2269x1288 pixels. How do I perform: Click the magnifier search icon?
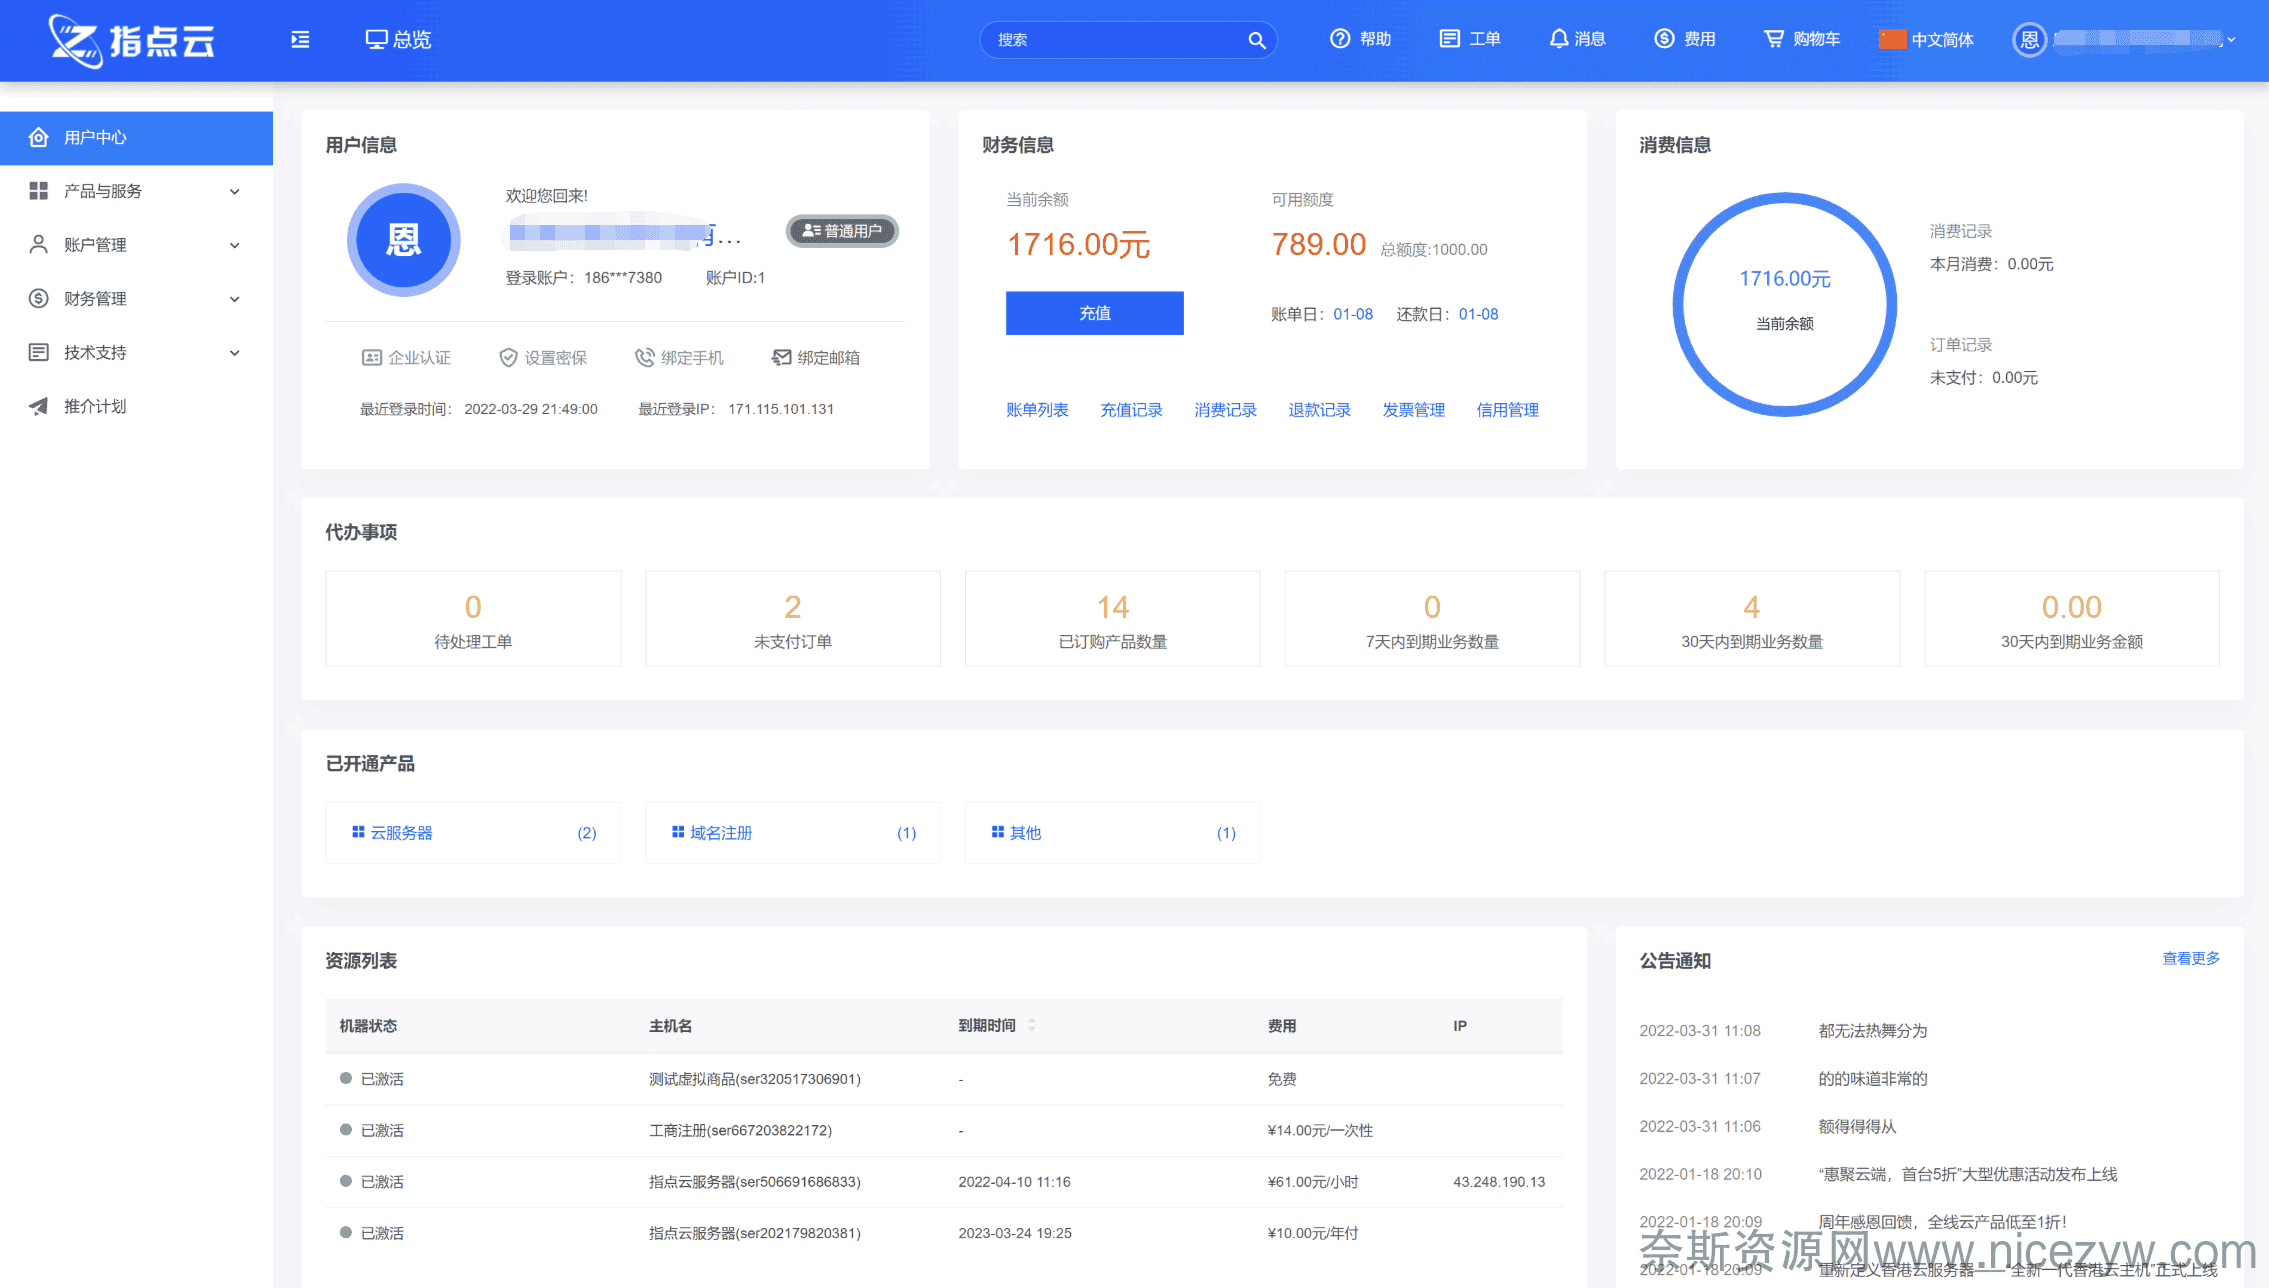[x=1257, y=40]
